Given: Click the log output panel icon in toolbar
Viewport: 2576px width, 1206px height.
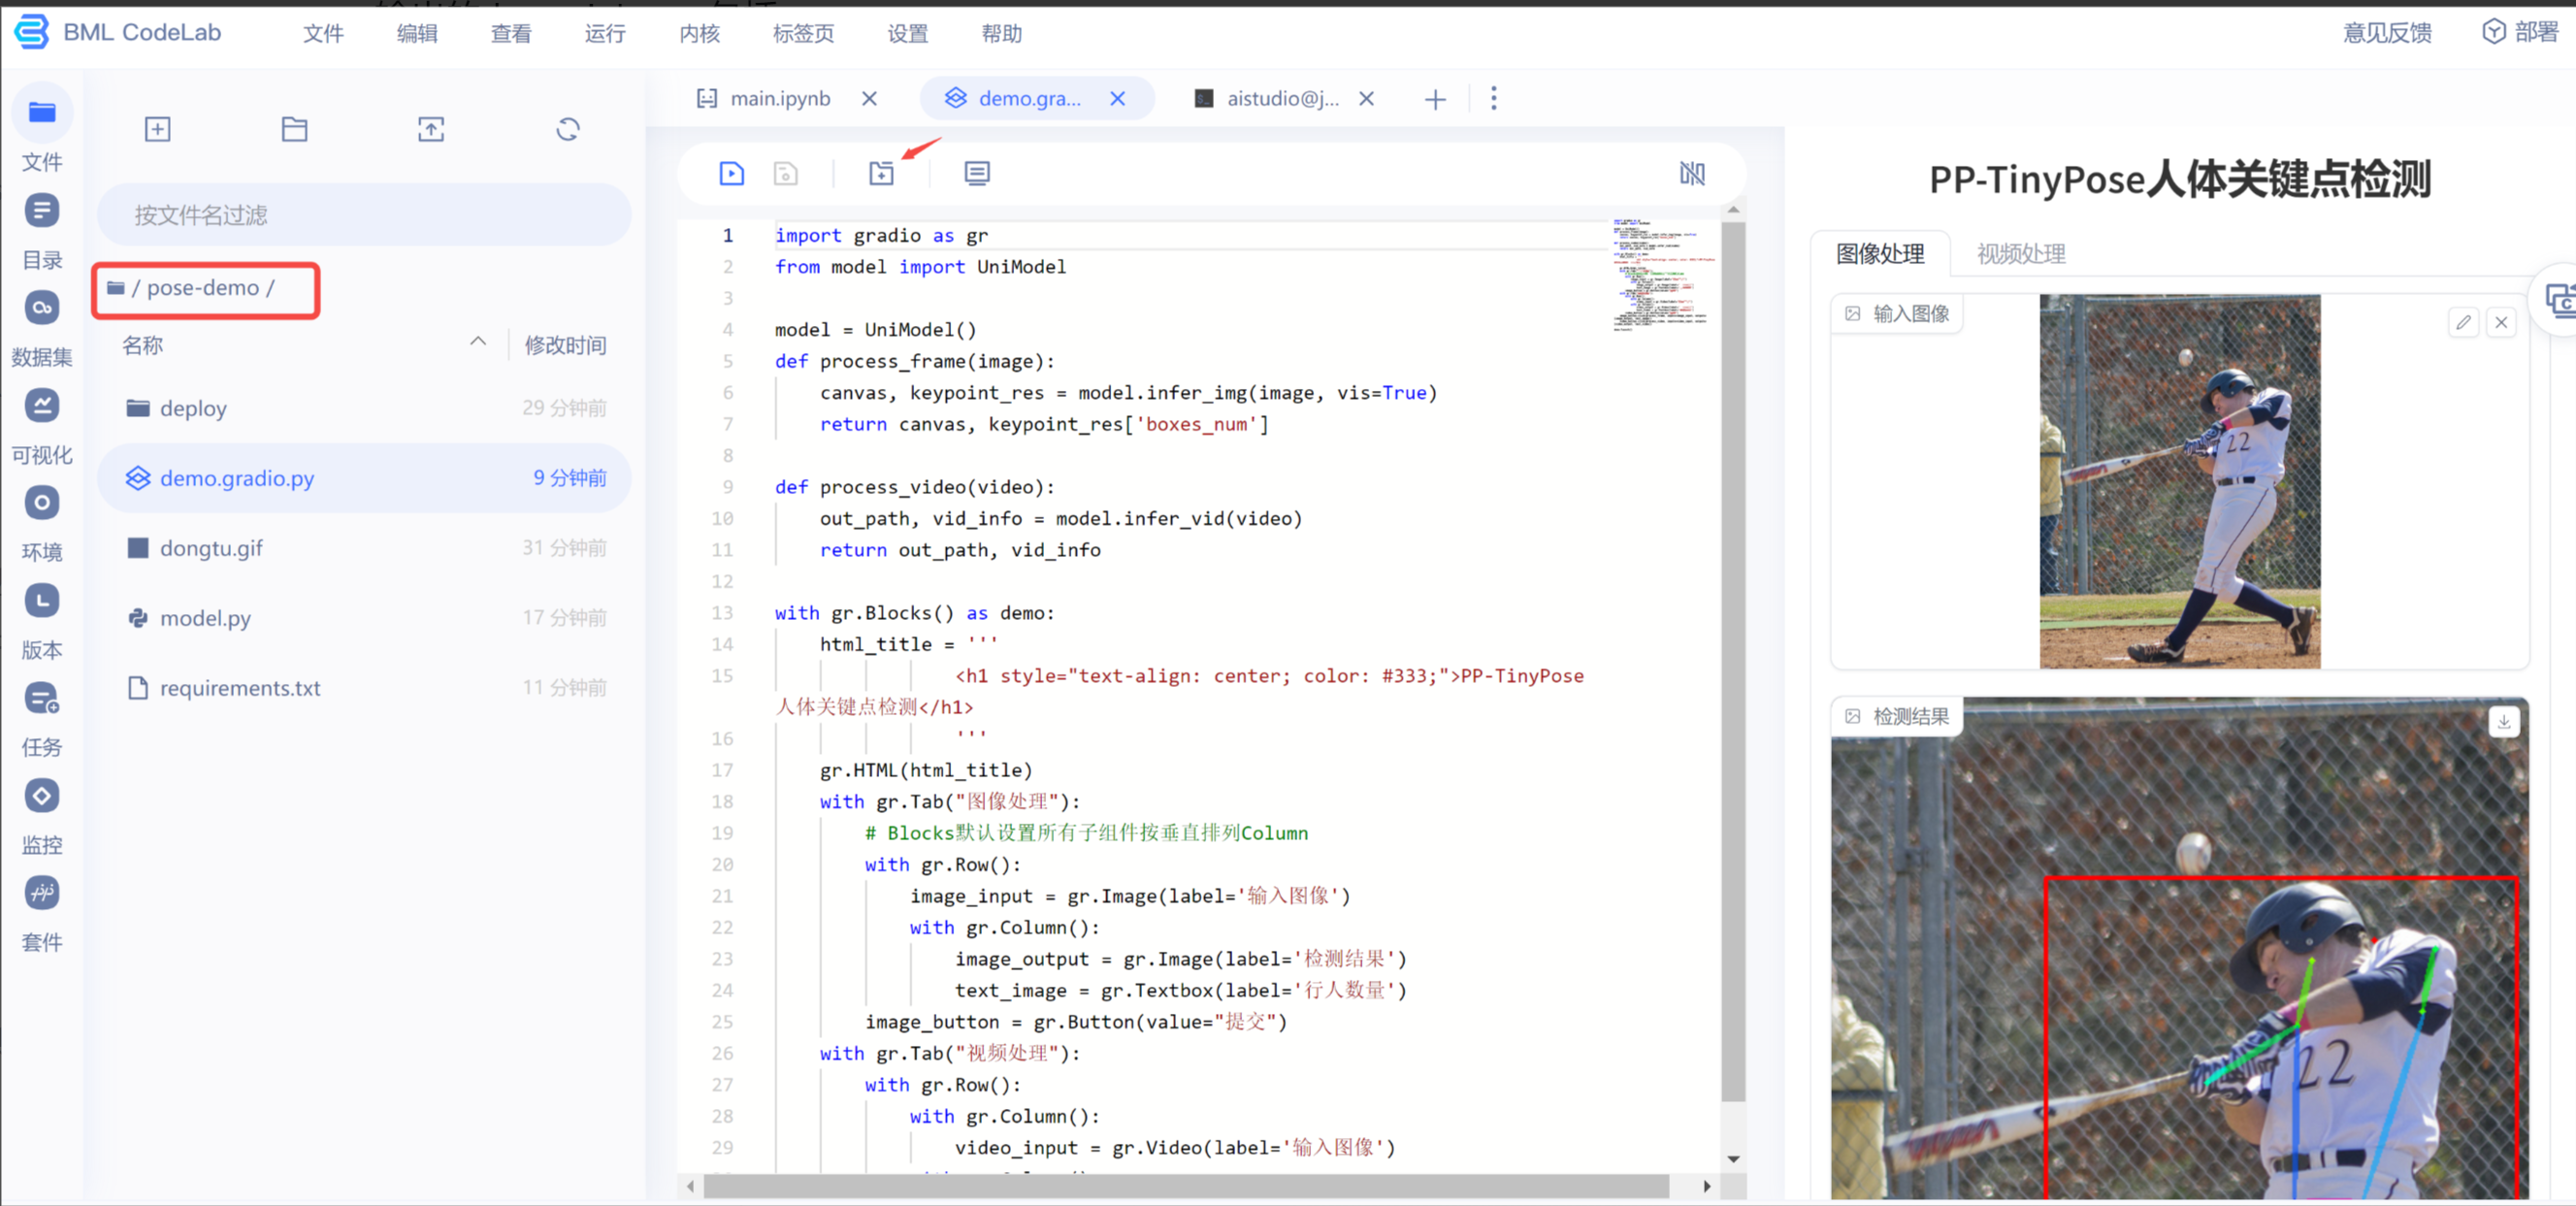Looking at the screenshot, I should tap(977, 173).
